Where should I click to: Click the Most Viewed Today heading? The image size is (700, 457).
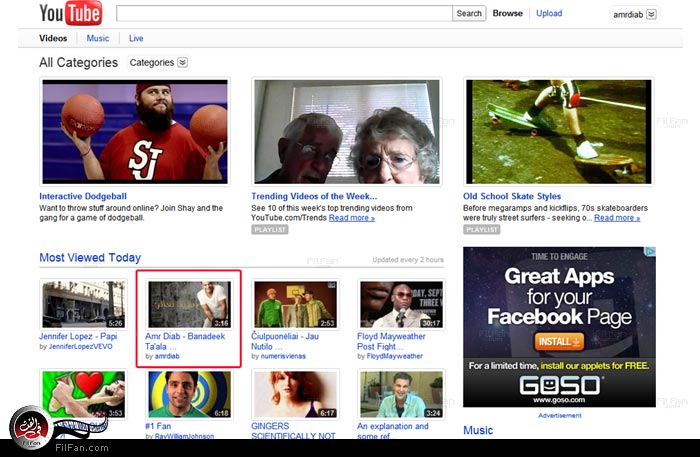(90, 258)
